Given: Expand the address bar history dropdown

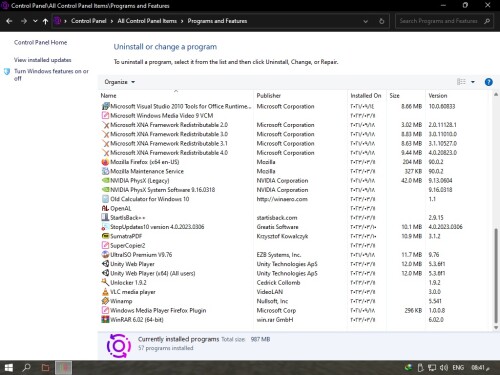Looking at the screenshot, I should point(365,21).
